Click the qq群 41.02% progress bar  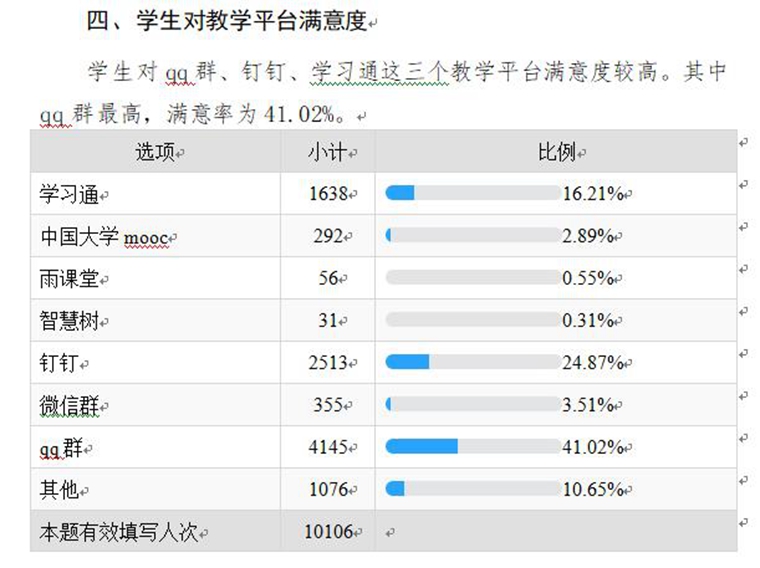point(472,446)
